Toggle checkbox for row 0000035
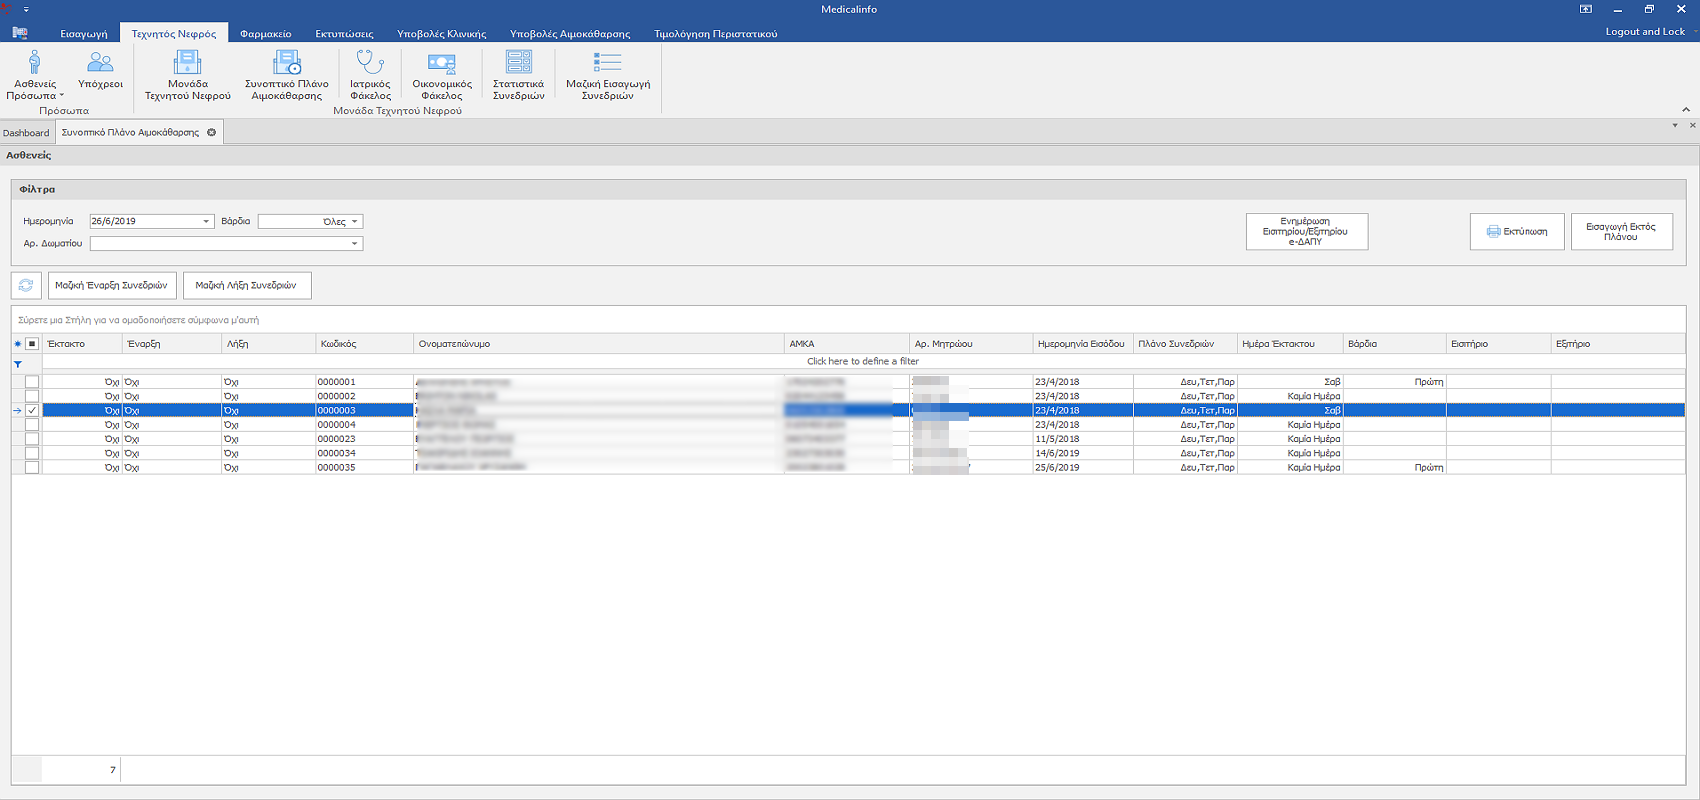 (32, 468)
